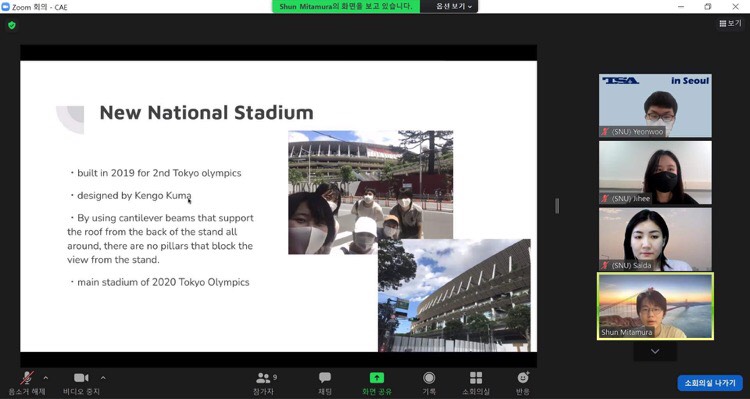The image size is (750, 399).
Task: Open reactions smiley icon
Action: point(523,377)
